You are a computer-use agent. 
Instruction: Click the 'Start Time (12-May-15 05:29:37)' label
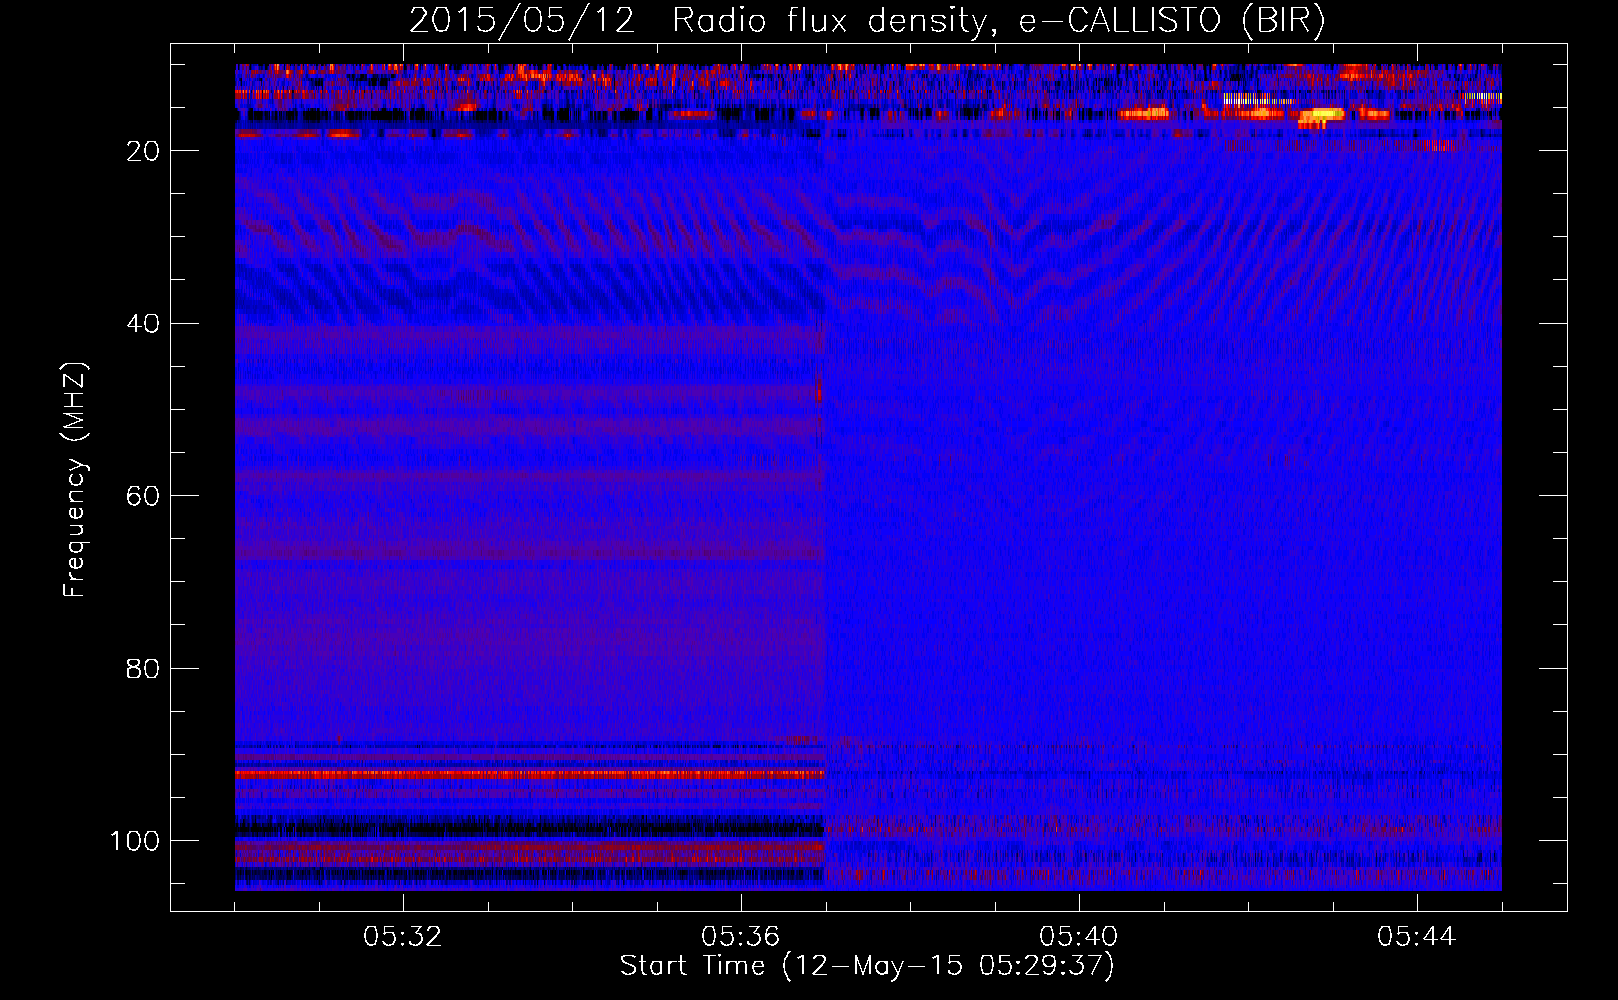867,966
